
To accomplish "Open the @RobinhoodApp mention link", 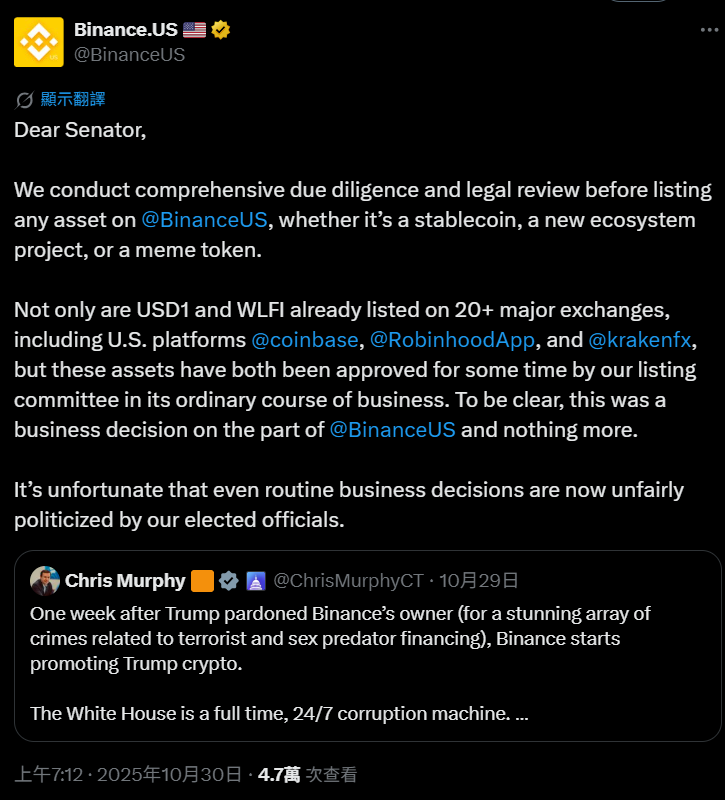I will (452, 340).
